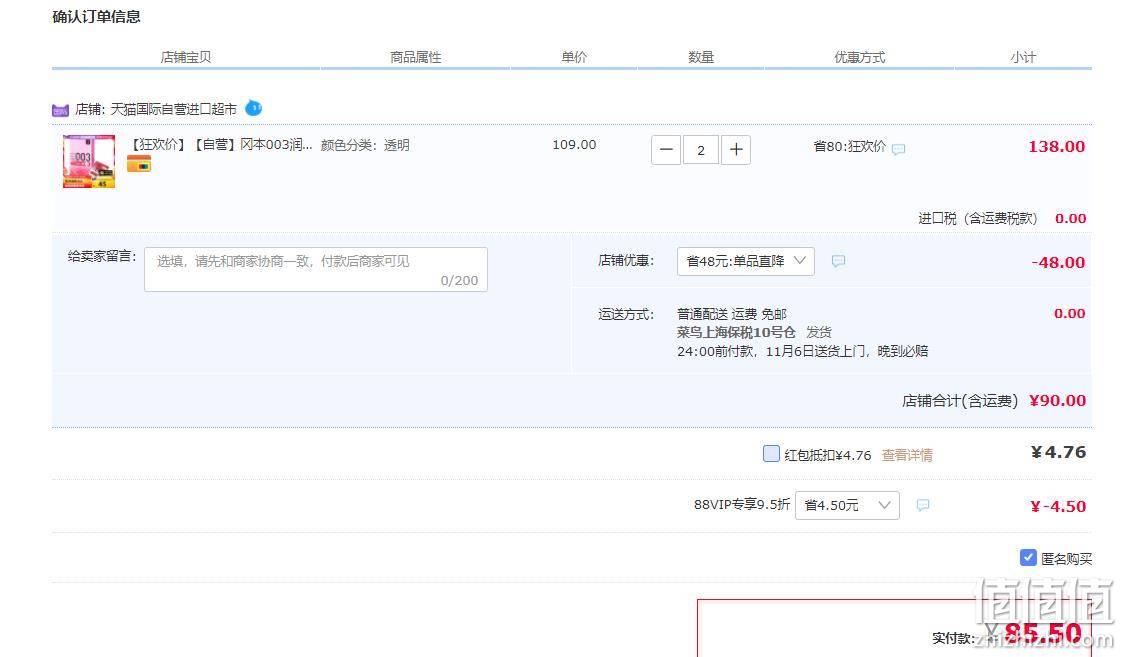The image size is (1123, 657).
Task: Open the product thumbnail image
Action: (x=89, y=161)
